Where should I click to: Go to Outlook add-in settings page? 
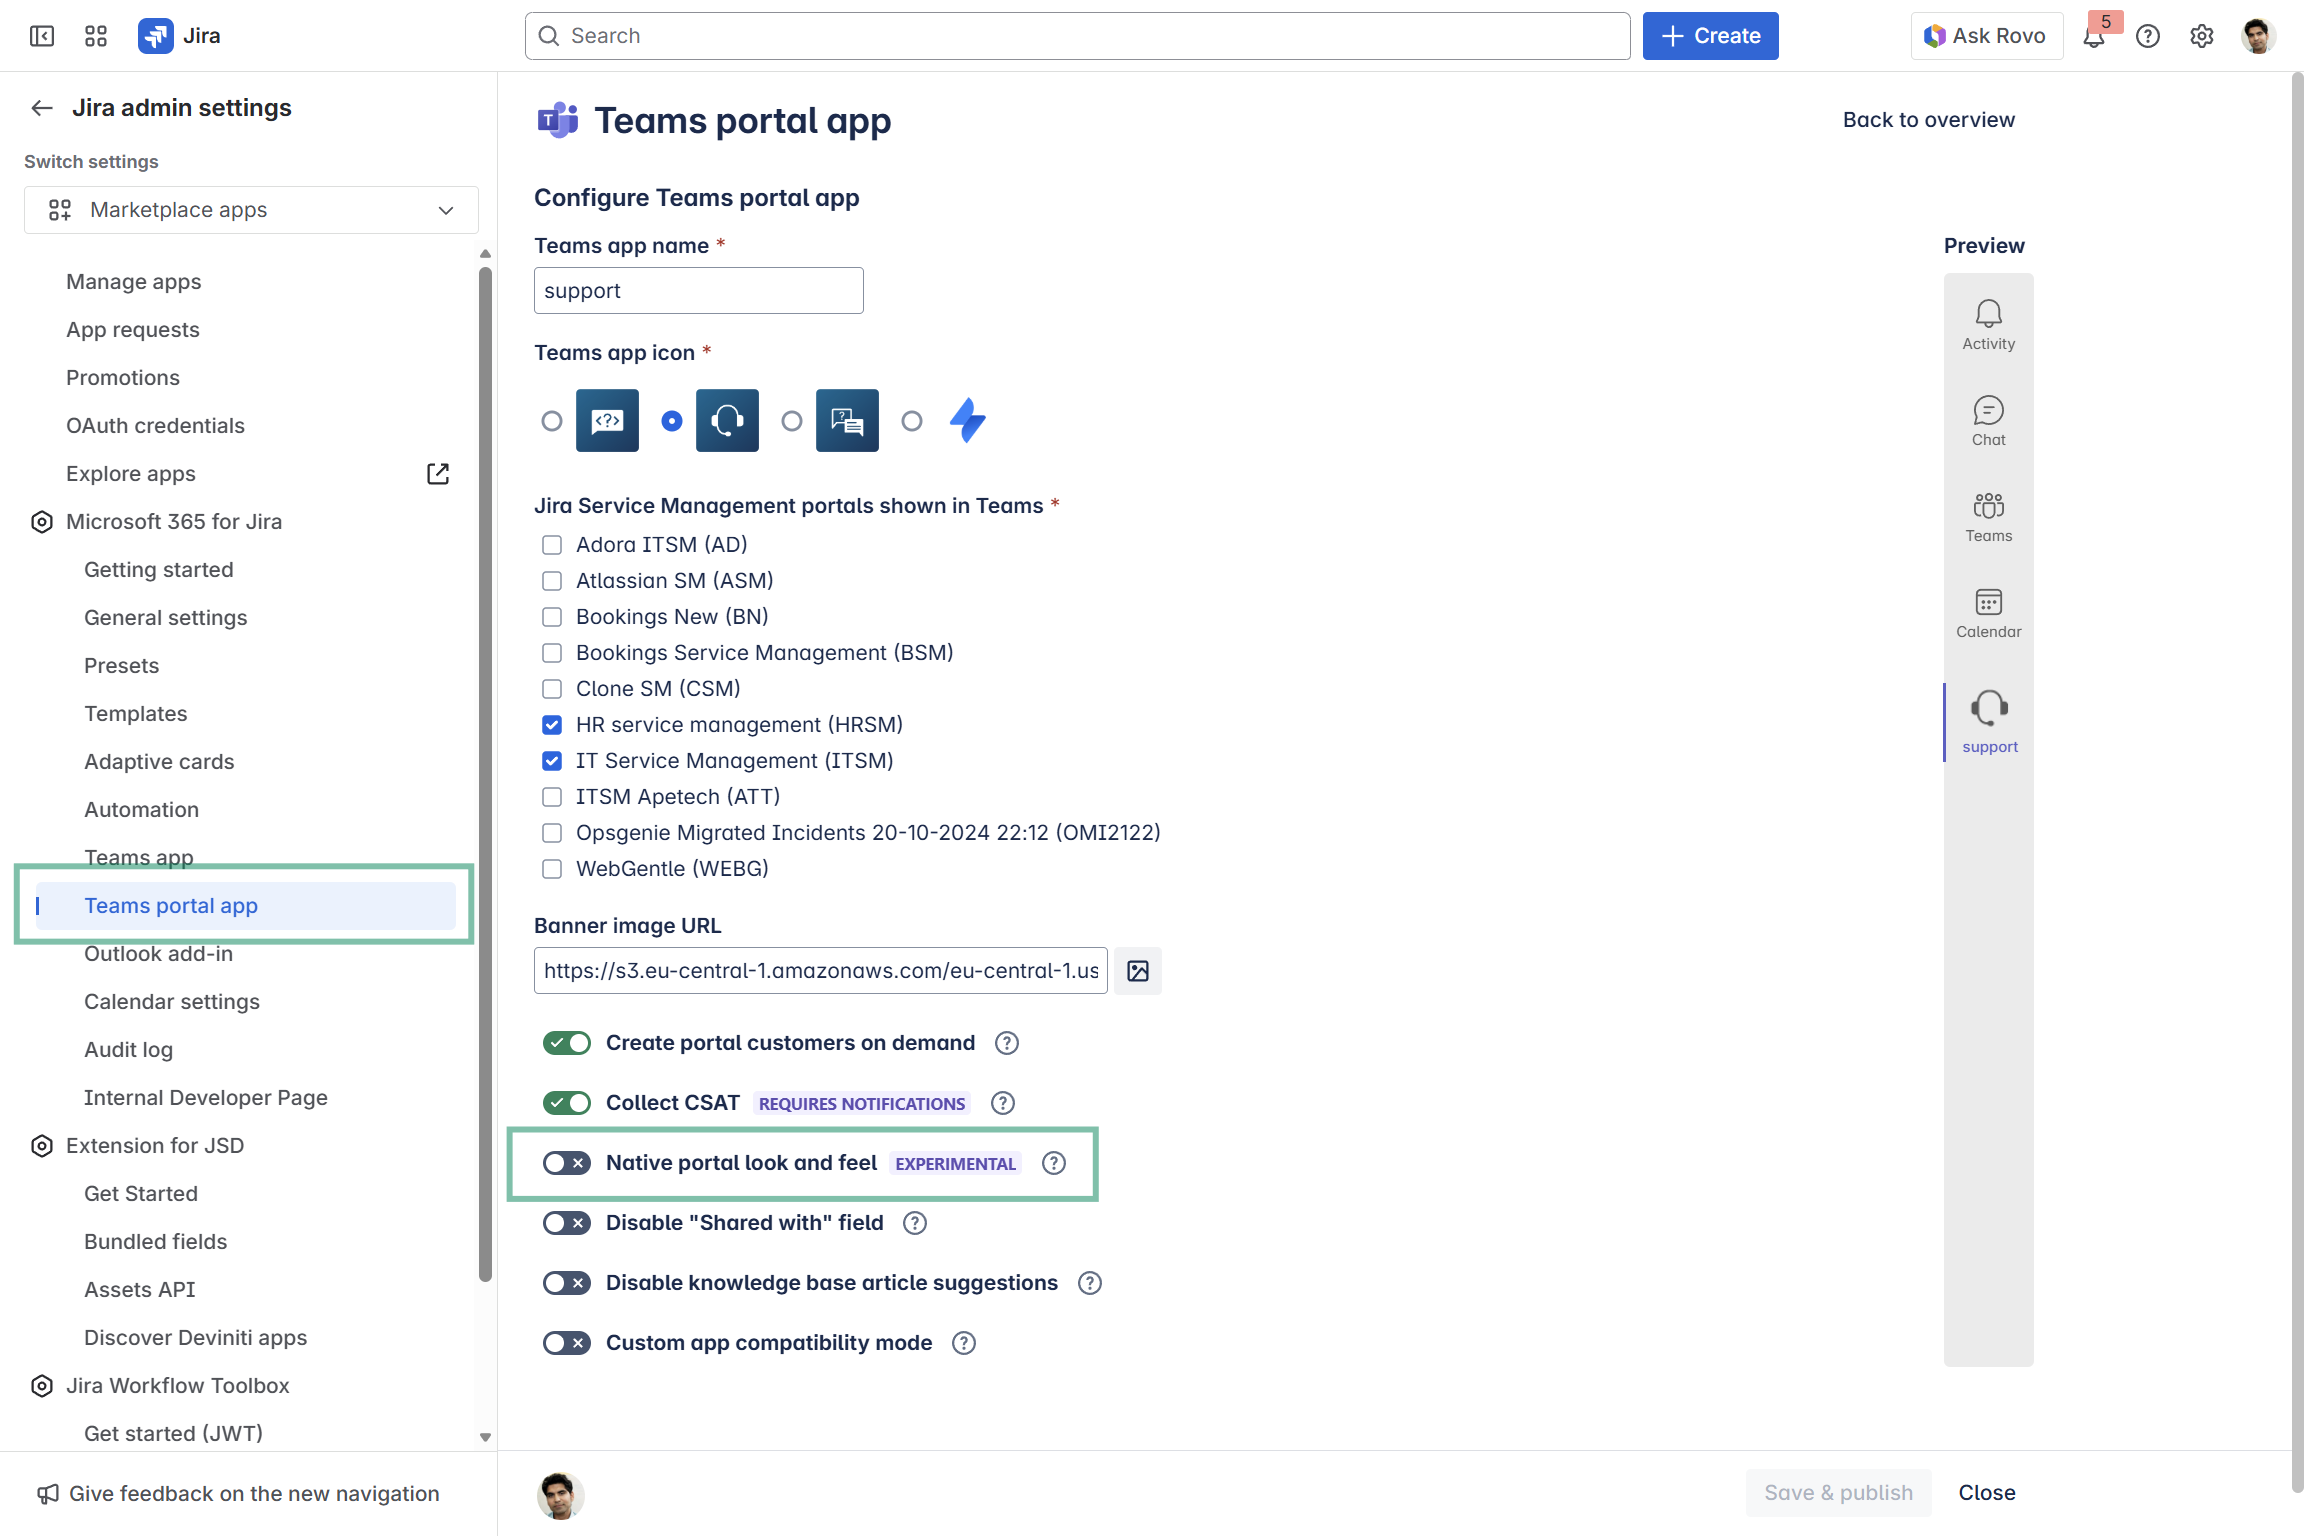[158, 954]
